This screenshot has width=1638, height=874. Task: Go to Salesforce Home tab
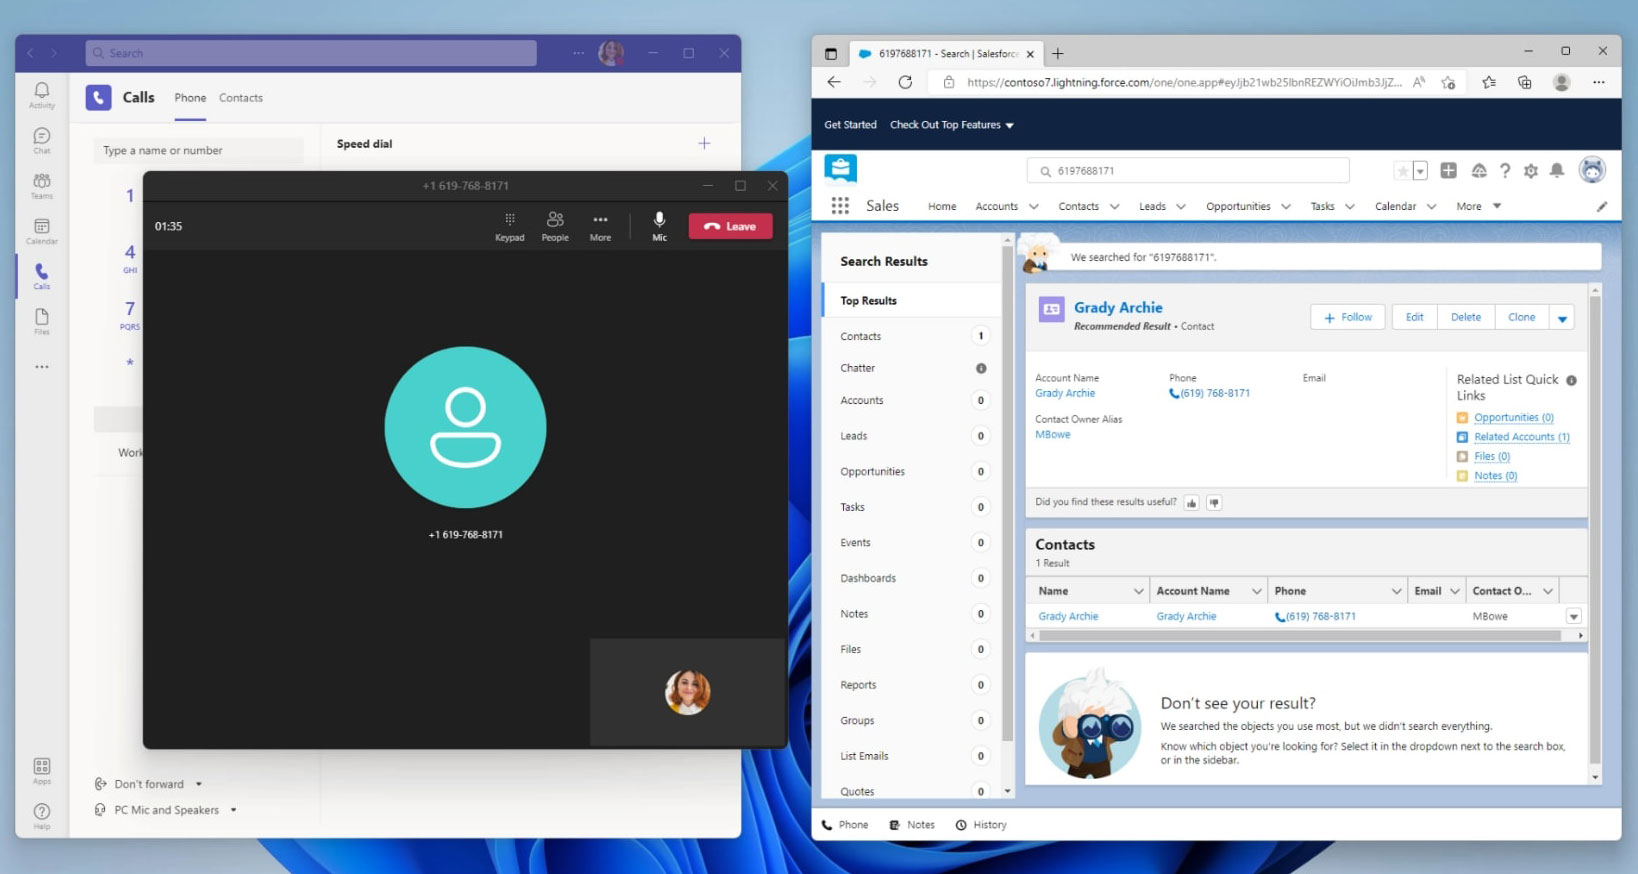click(x=942, y=206)
